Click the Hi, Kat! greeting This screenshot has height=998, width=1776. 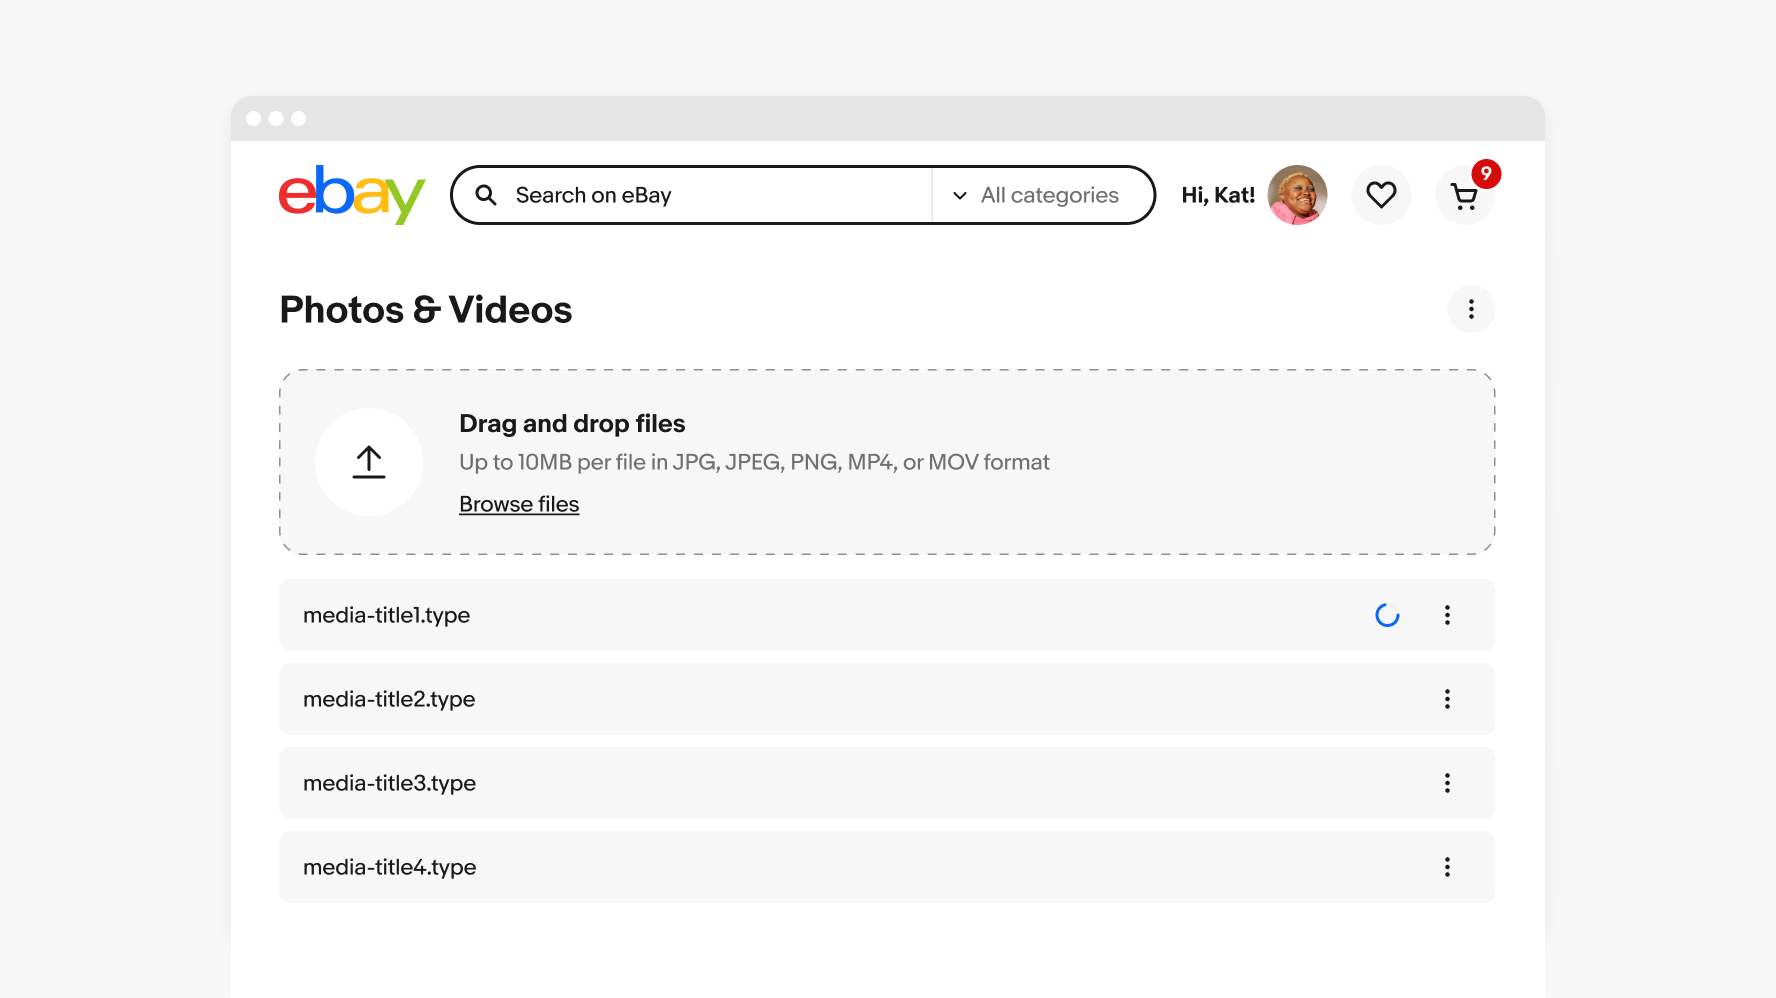[x=1218, y=195]
